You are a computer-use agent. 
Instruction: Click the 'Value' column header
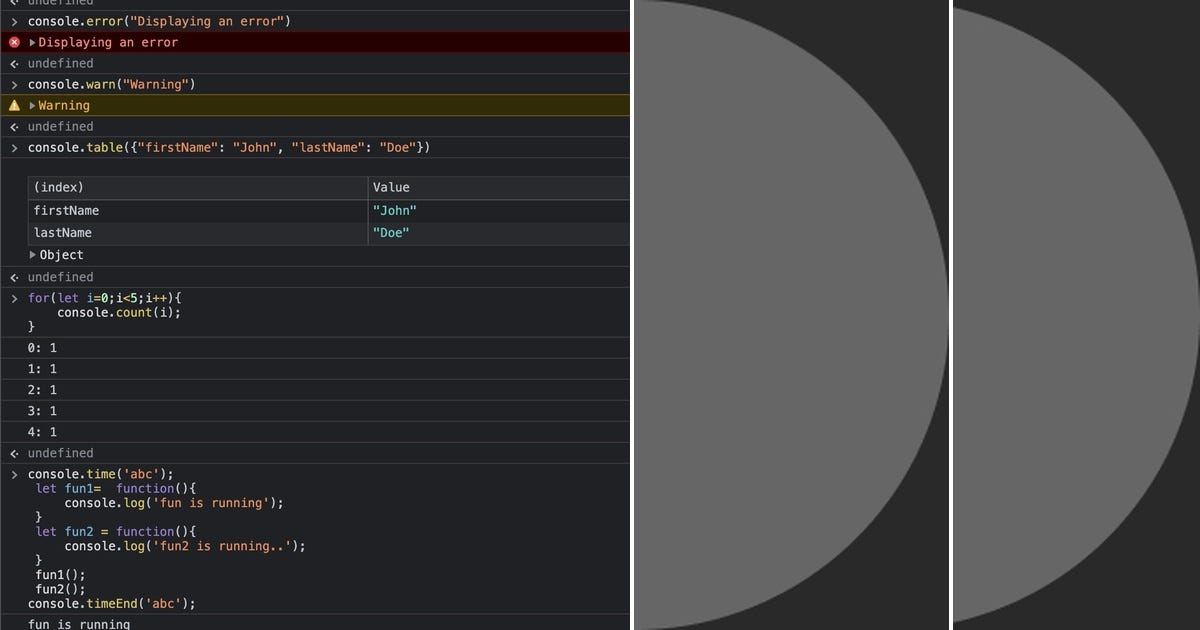(390, 187)
